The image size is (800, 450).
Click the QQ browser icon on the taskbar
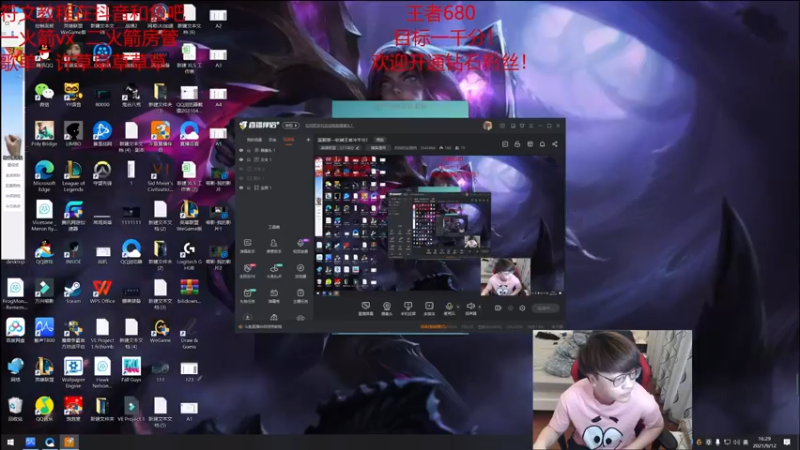click(49, 442)
